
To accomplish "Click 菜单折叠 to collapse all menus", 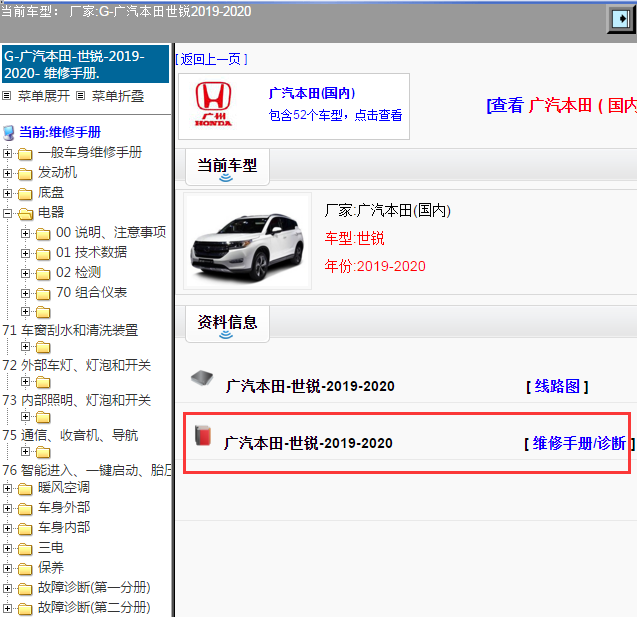I will (118, 96).
